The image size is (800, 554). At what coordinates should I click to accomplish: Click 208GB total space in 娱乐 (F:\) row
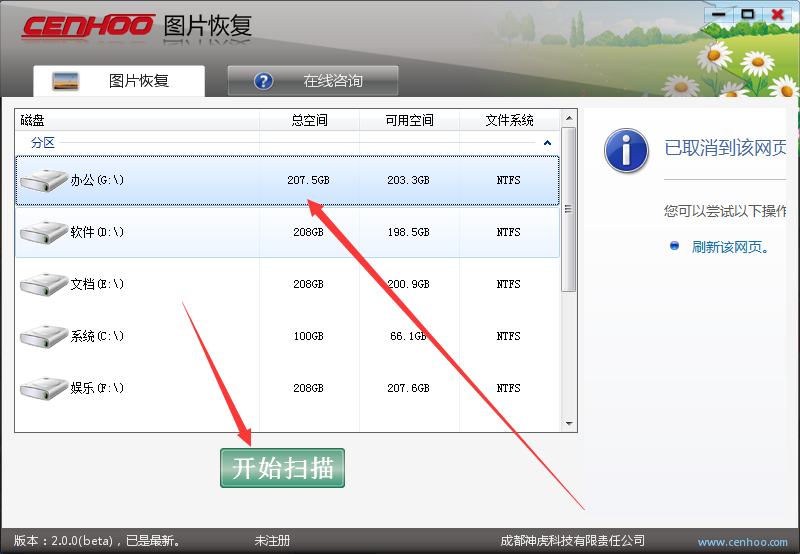[x=308, y=388]
